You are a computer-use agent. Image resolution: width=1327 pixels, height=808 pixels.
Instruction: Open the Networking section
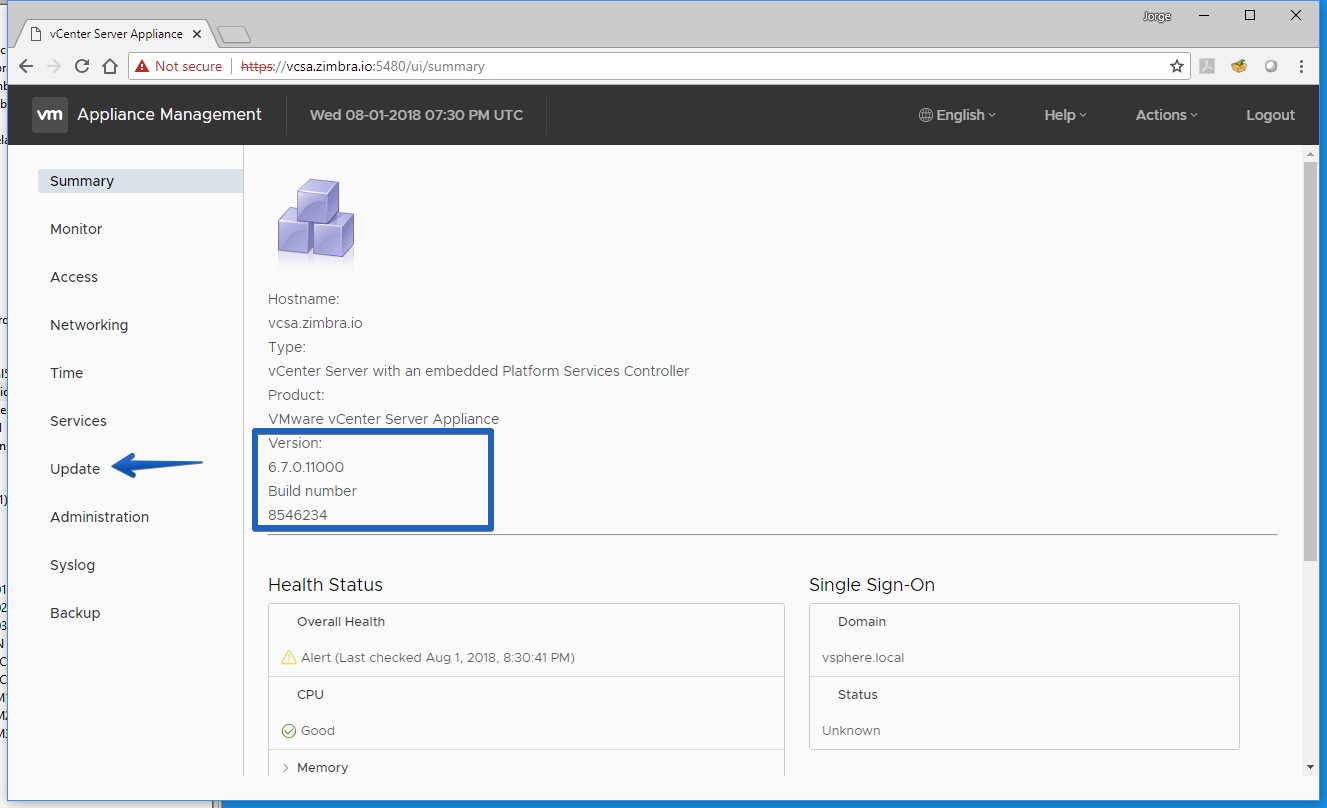click(89, 325)
